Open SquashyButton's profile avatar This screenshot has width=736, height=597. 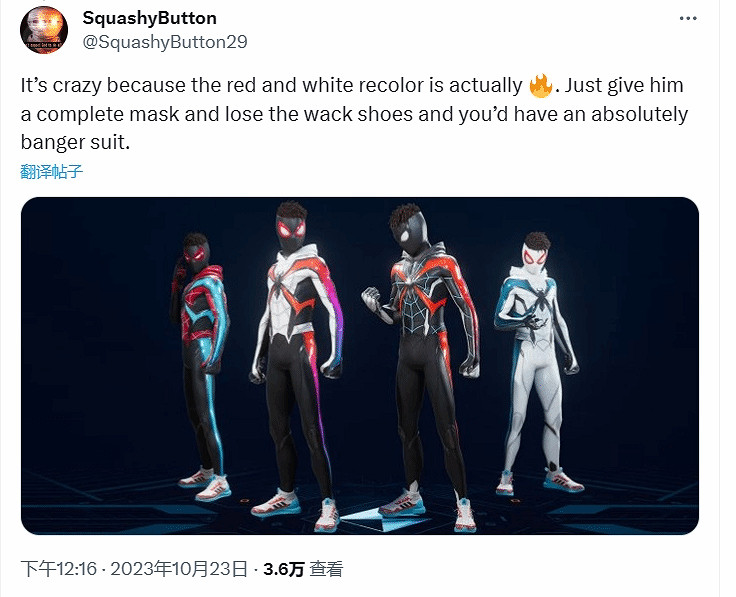44,30
